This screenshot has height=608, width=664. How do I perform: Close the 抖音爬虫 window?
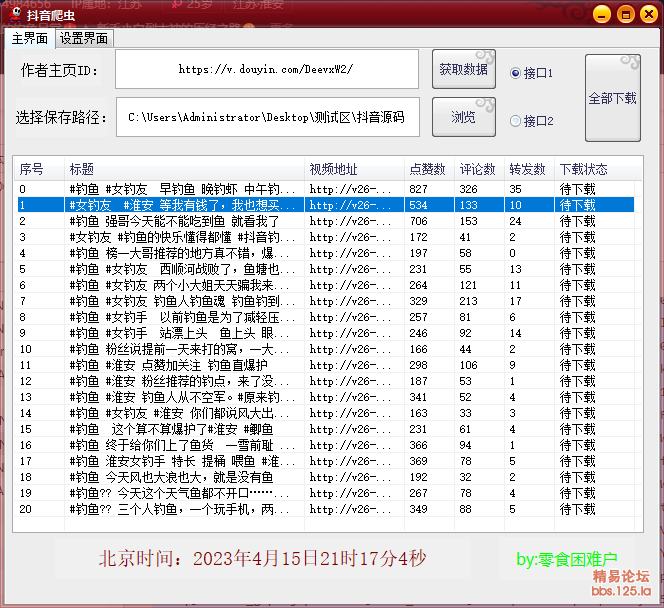pyautogui.click(x=648, y=14)
